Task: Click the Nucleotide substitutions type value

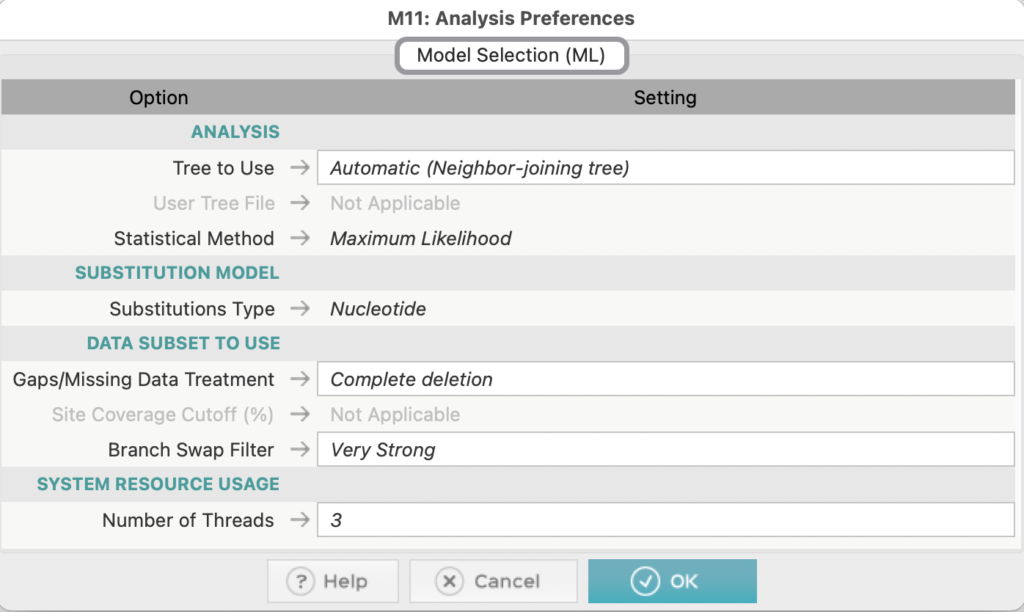Action: (378, 308)
